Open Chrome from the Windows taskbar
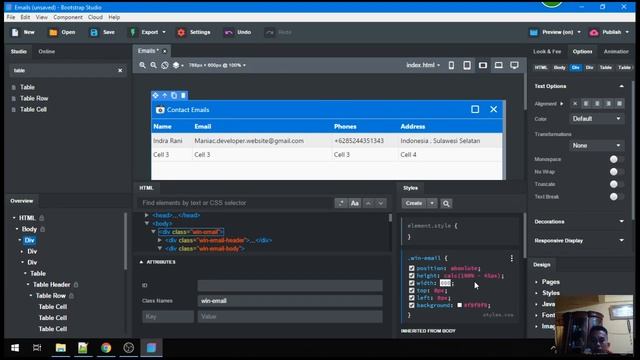Viewport: 640px width, 360px height. point(106,348)
